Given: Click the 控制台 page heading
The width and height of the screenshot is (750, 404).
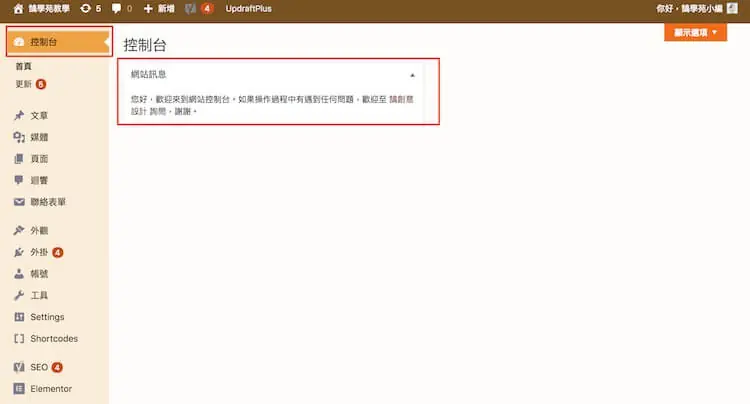Looking at the screenshot, I should click(x=145, y=45).
